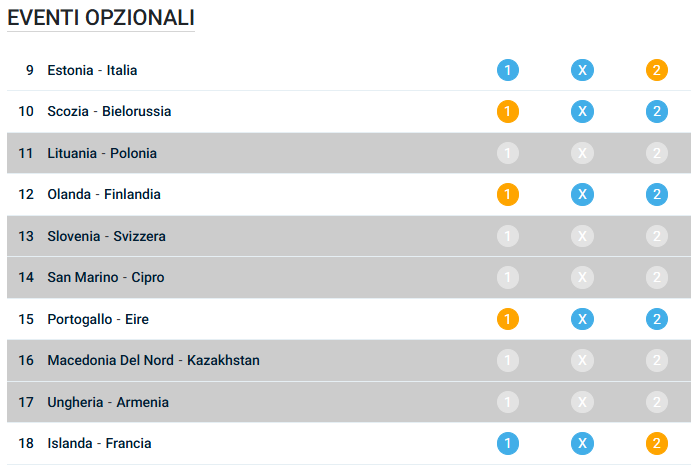Toggle orange 1 for Portogallo - Eire
Screen dimensions: 691x470
(x=508, y=319)
